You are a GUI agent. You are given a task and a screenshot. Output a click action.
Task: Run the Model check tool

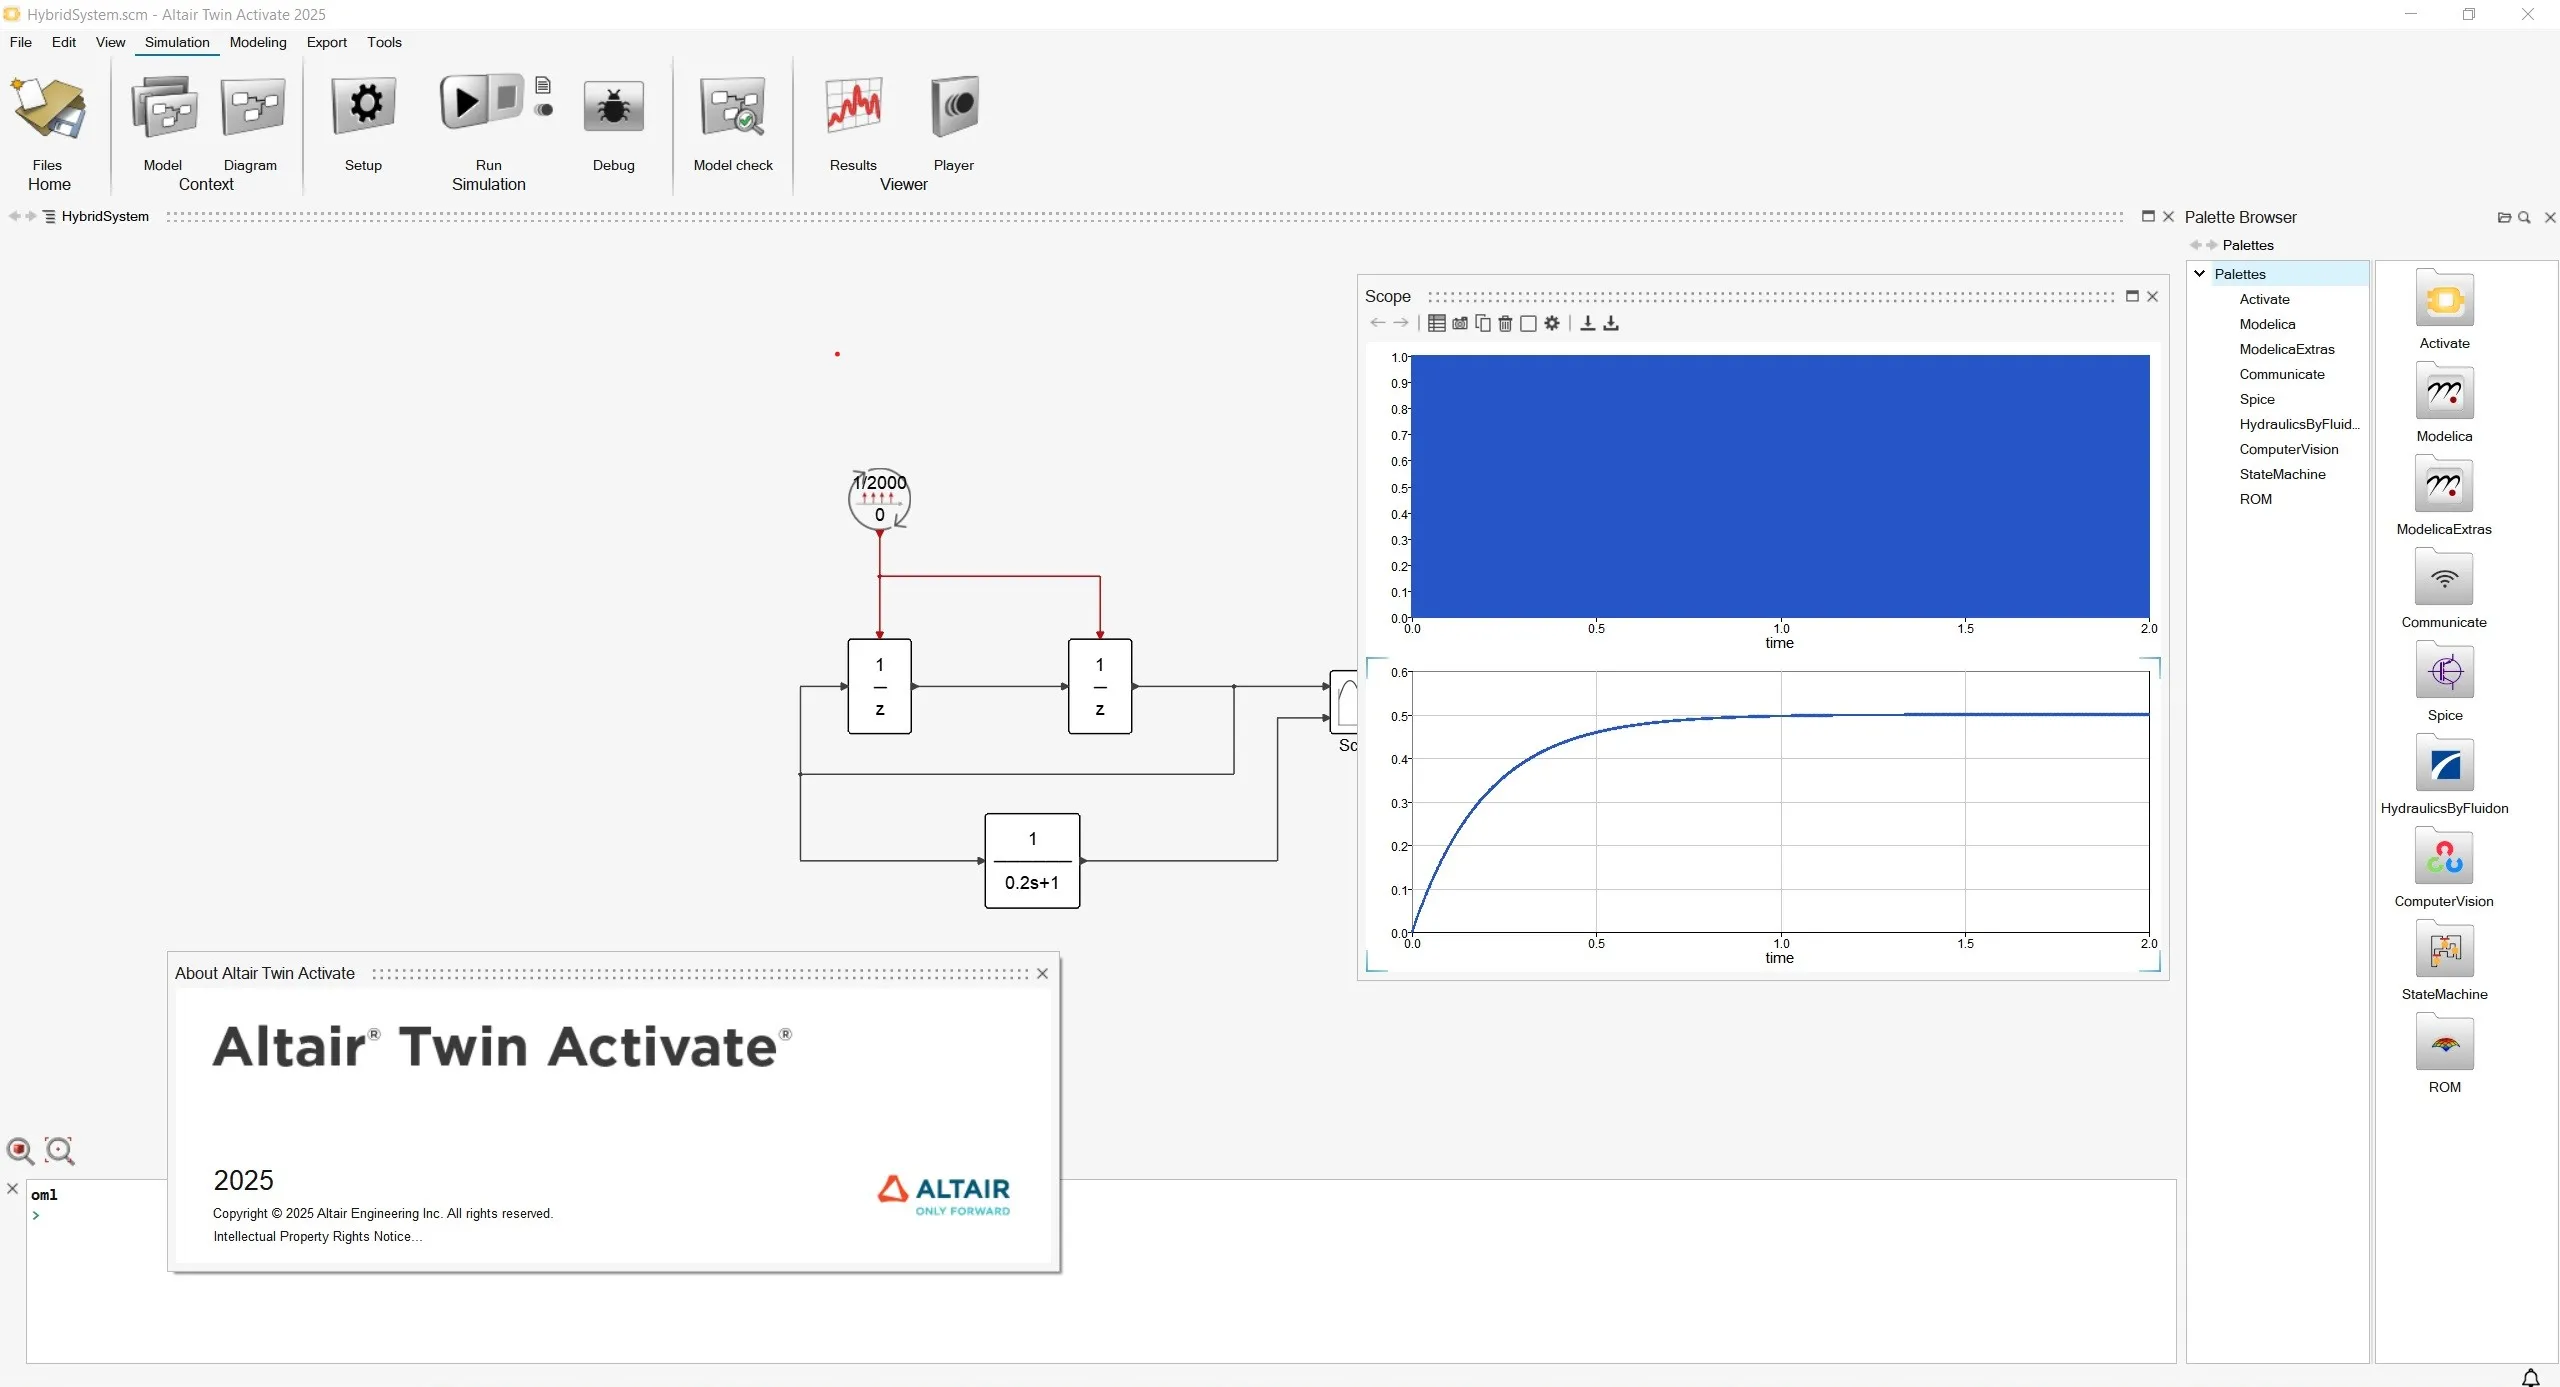coord(733,106)
